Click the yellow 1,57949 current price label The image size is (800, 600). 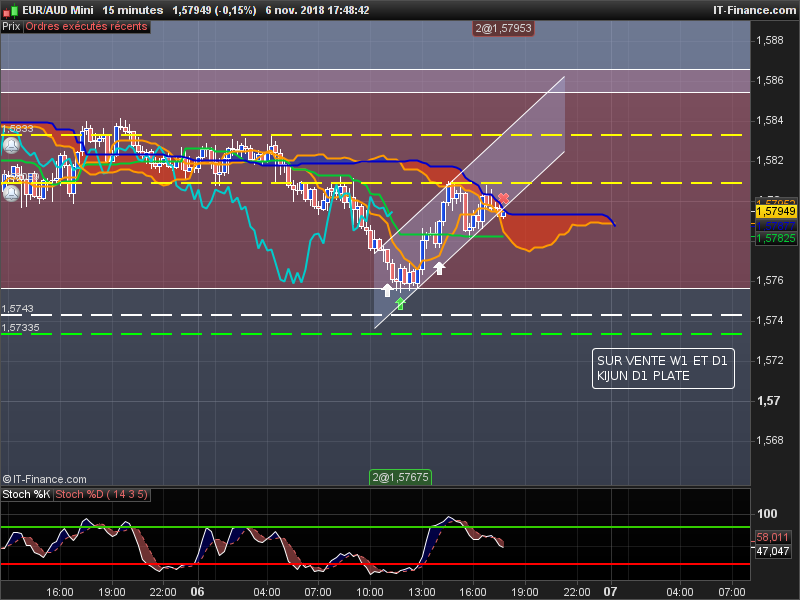776,211
